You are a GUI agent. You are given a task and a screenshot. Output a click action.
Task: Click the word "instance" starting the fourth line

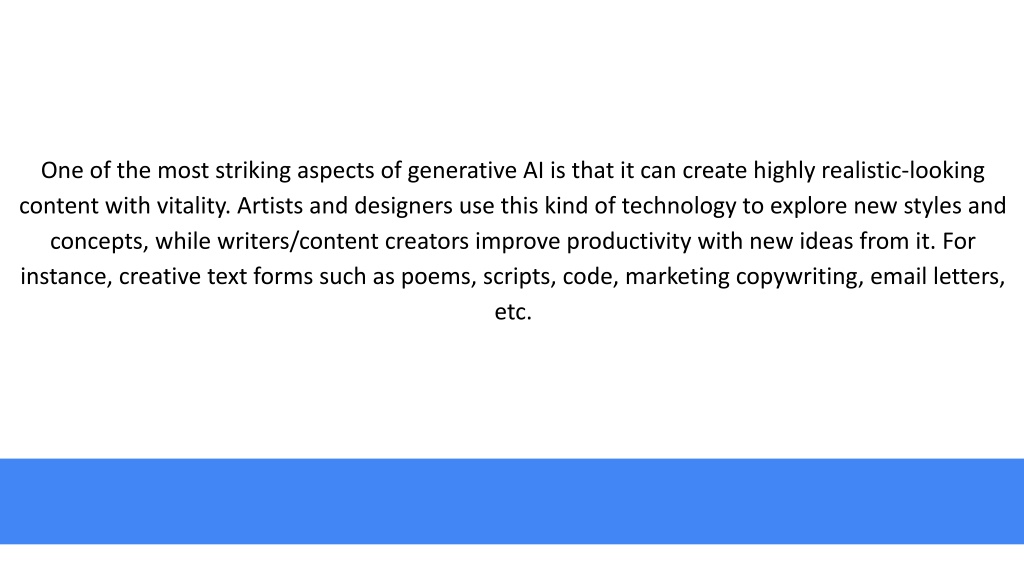(x=67, y=277)
